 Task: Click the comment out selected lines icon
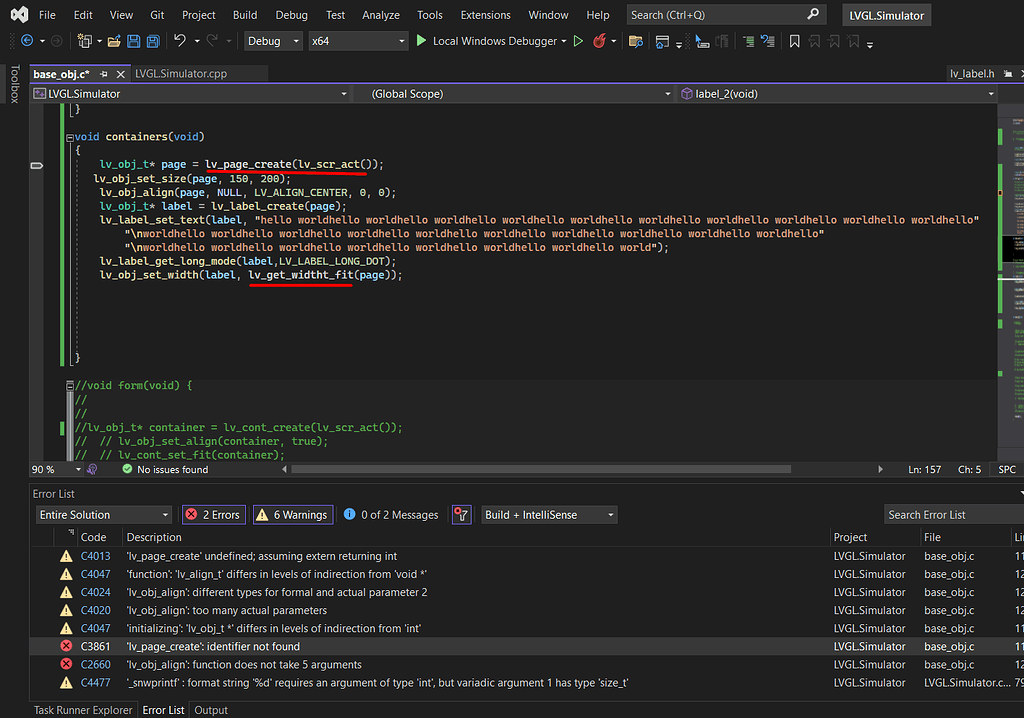click(x=748, y=42)
